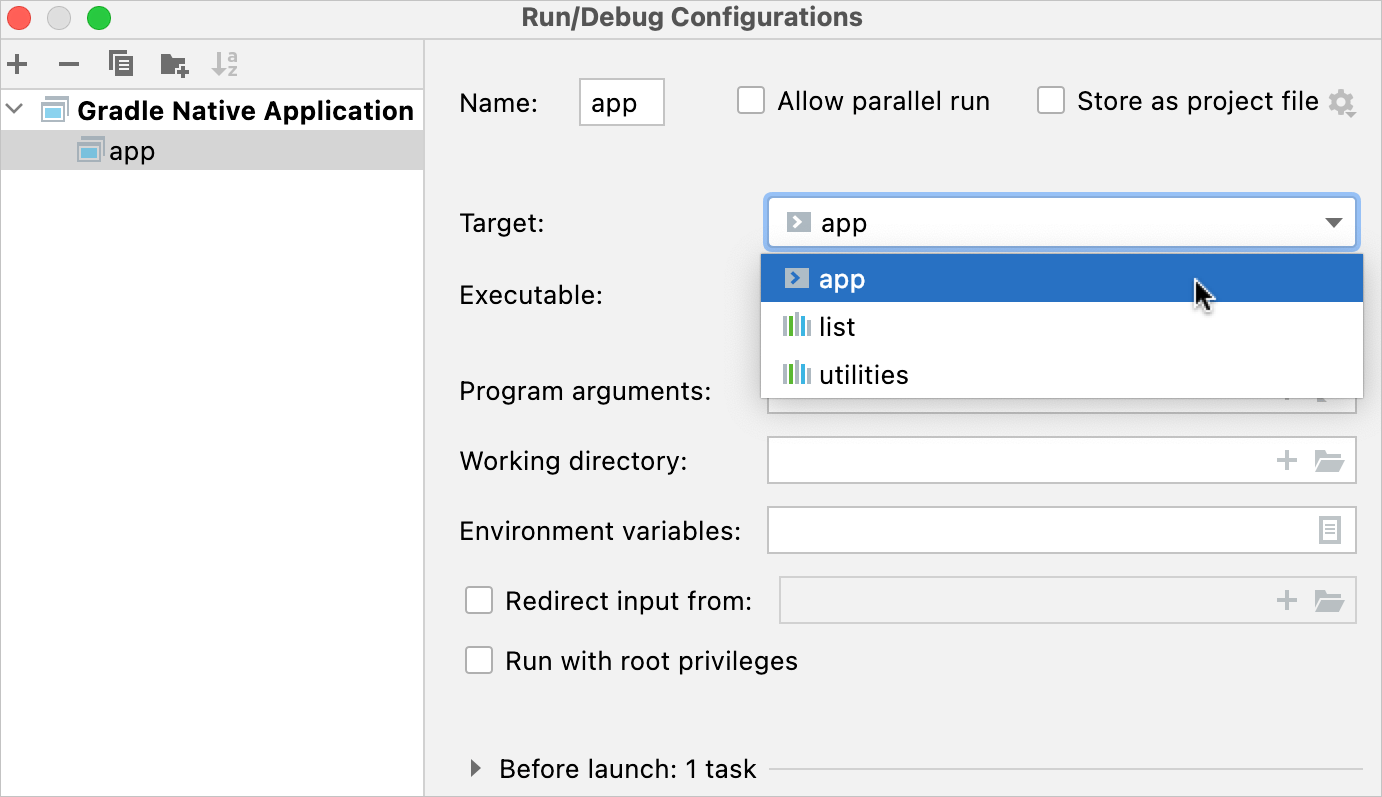The image size is (1382, 797).
Task: Create a new configuration folder
Action: (174, 65)
